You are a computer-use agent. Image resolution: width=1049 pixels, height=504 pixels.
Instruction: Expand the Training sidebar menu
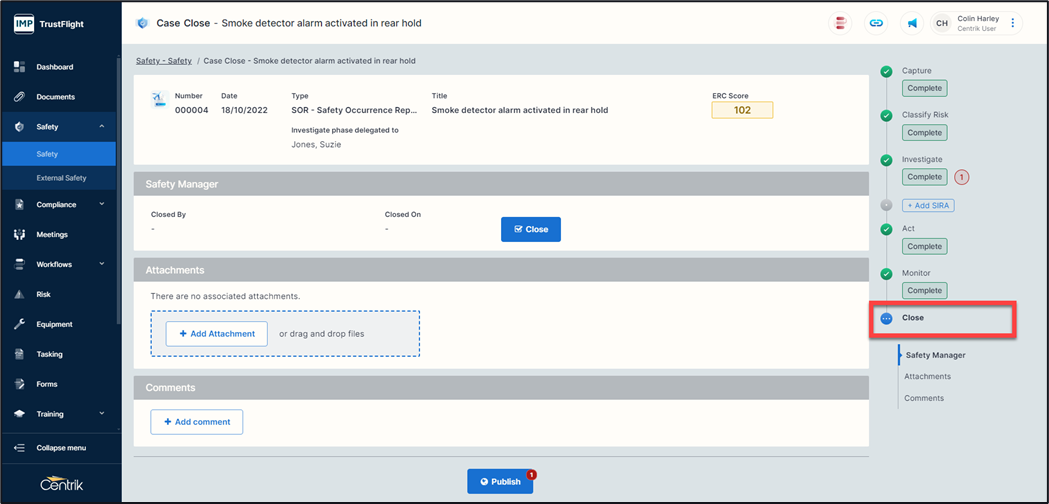coord(101,414)
